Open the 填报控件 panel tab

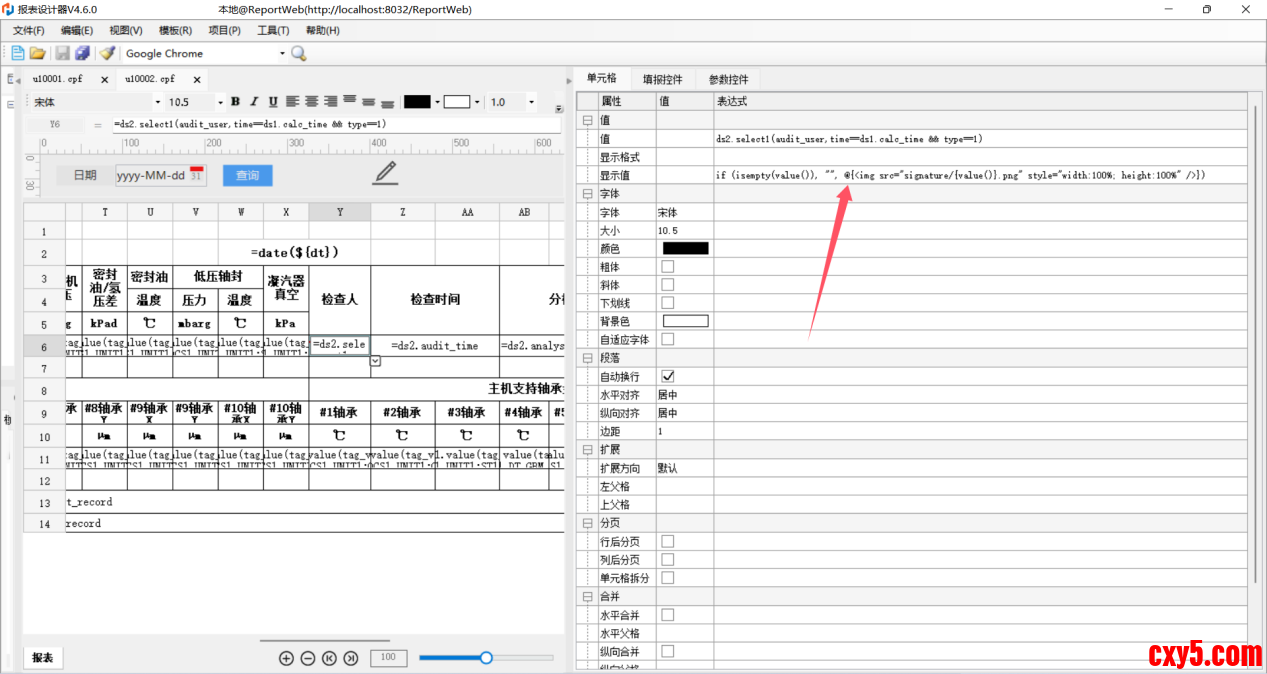[662, 79]
